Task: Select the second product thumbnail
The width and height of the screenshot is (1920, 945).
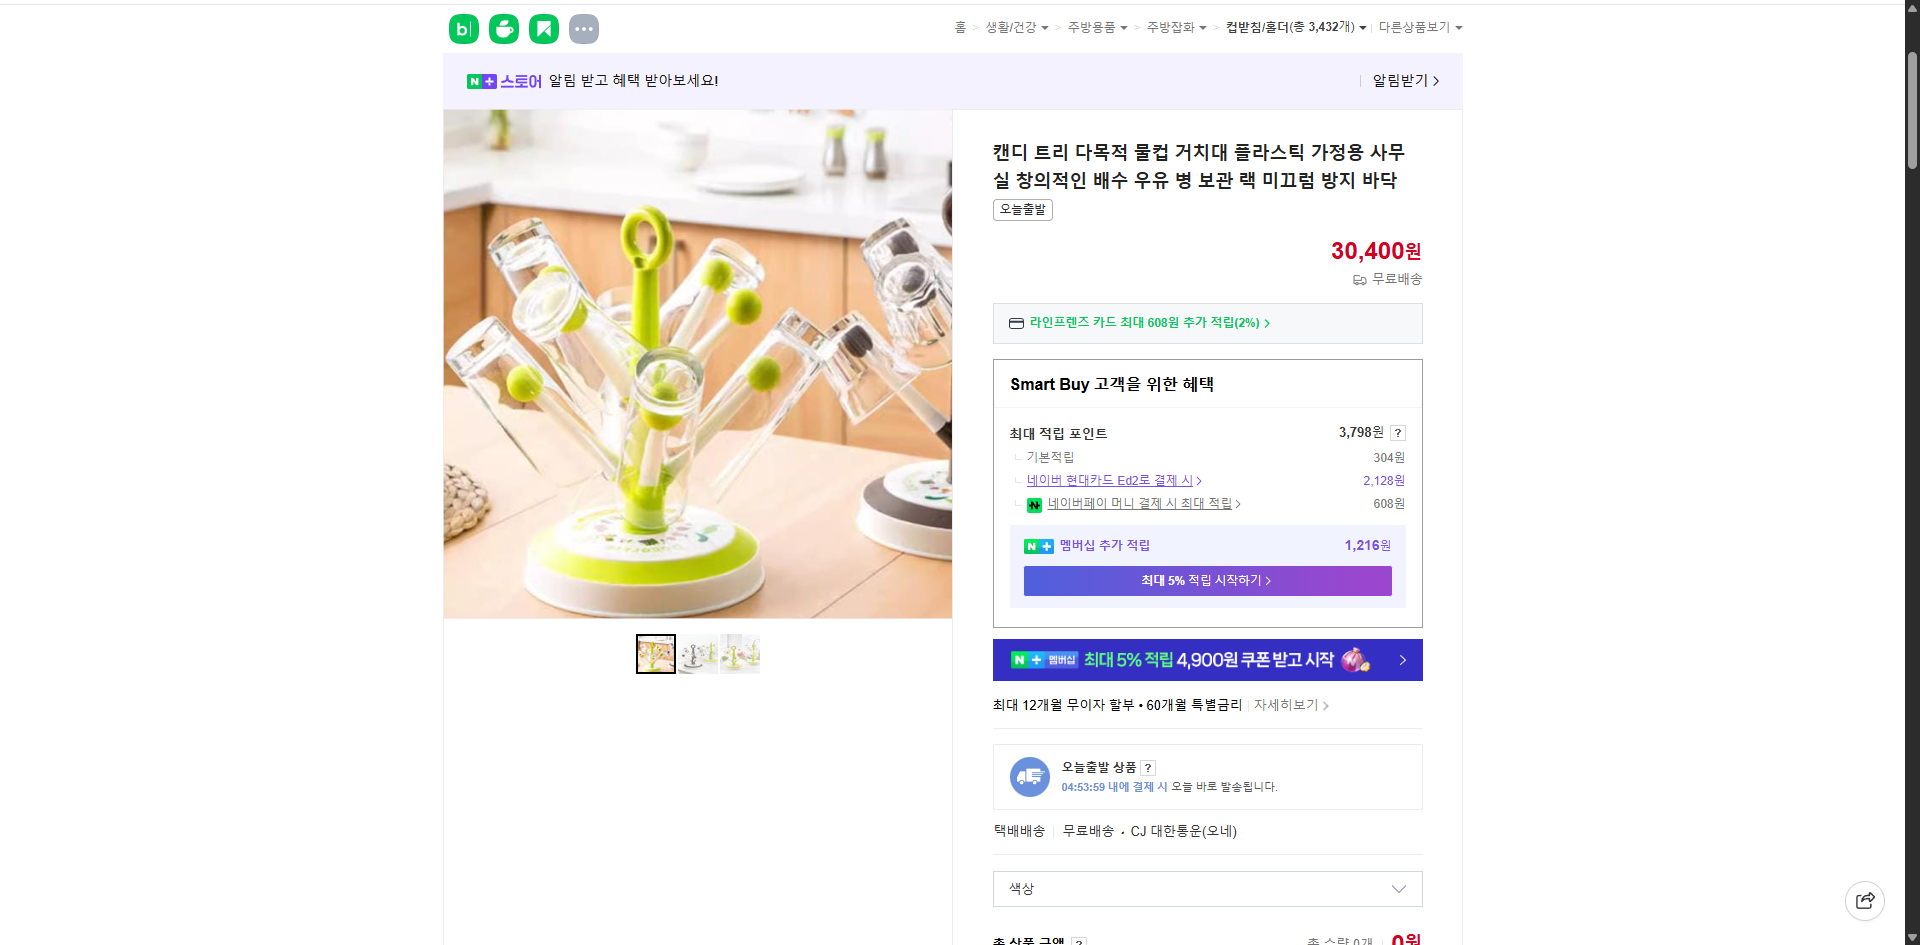Action: 697,653
